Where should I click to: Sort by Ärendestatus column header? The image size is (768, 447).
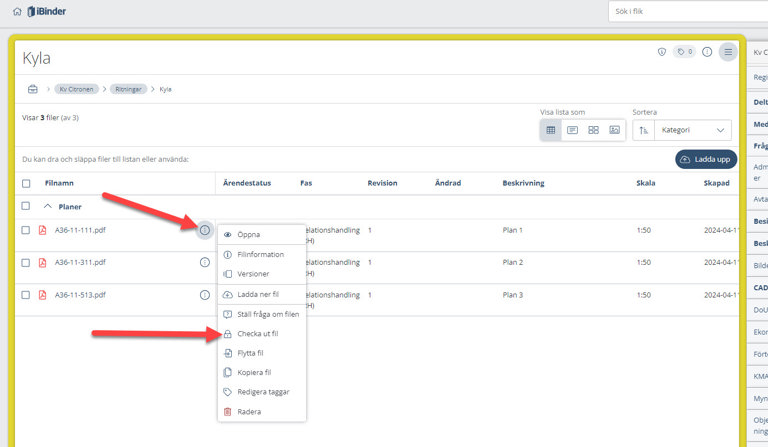click(x=247, y=183)
